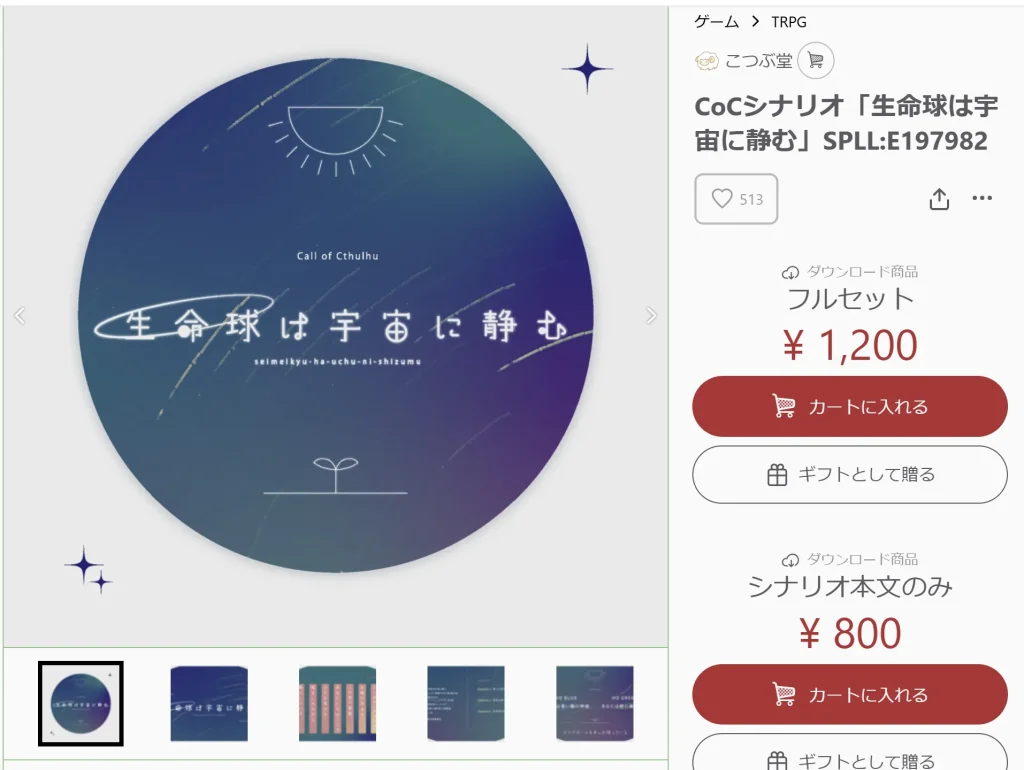Click the こつぶ堂 shop avatar icon
This screenshot has height=770, width=1024.
(707, 61)
